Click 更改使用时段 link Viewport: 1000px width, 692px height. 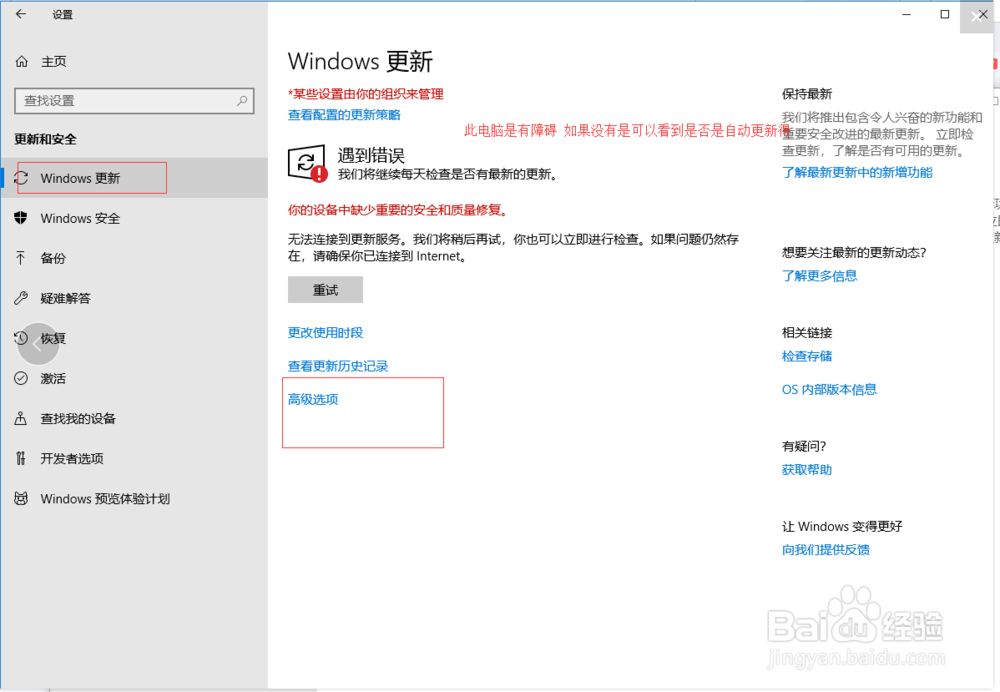325,332
